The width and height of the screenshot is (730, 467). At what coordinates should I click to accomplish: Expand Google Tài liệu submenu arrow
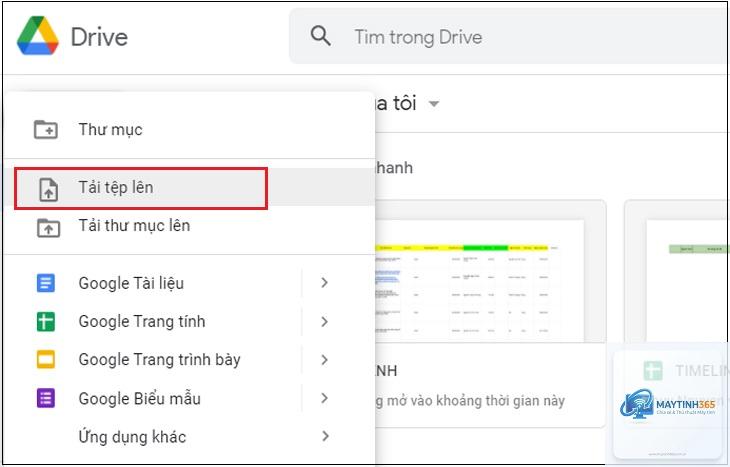324,283
